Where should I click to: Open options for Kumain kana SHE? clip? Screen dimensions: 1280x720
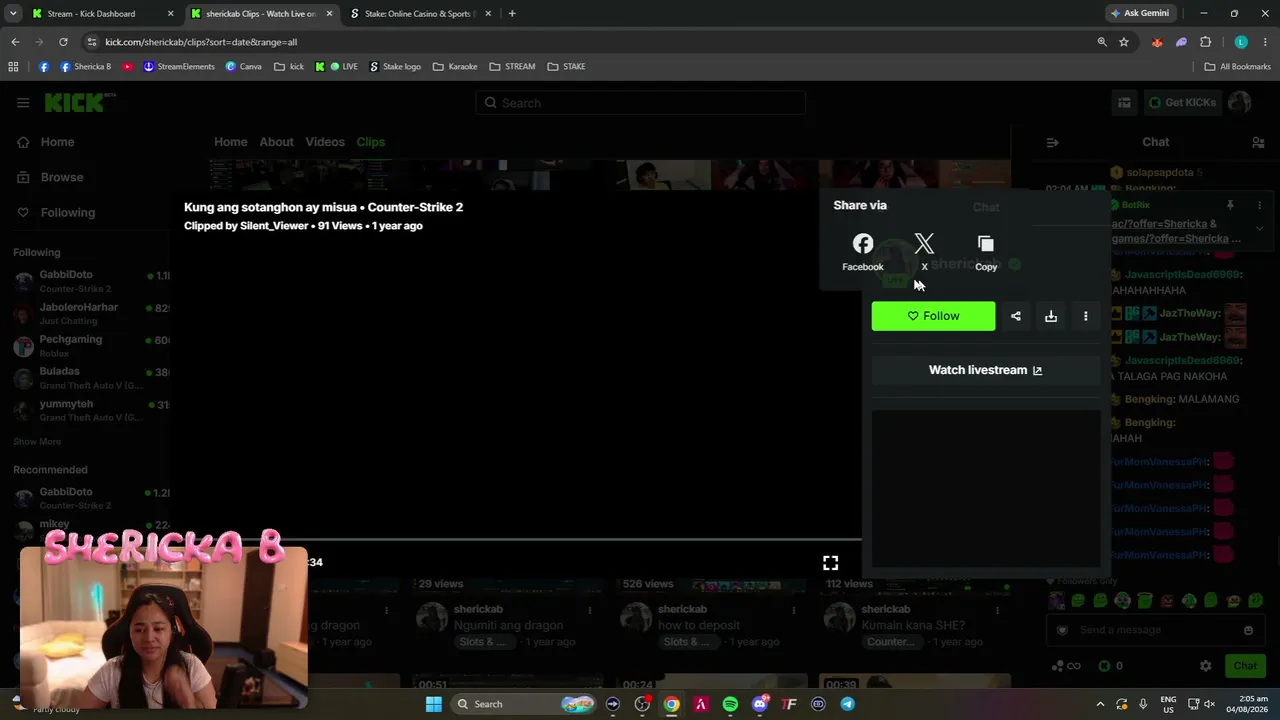point(996,609)
